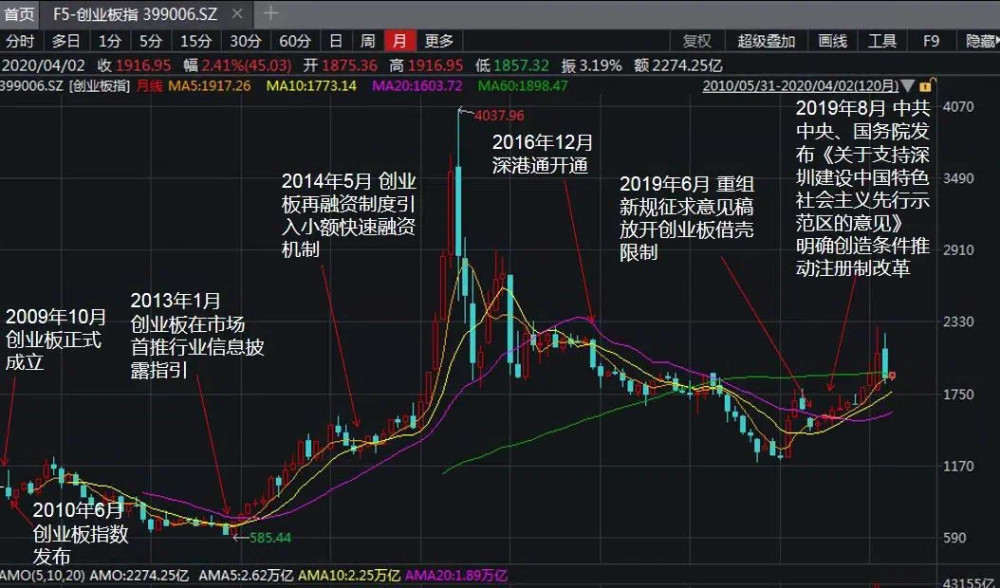Select the highlighted 月 monthly period

pos(400,41)
